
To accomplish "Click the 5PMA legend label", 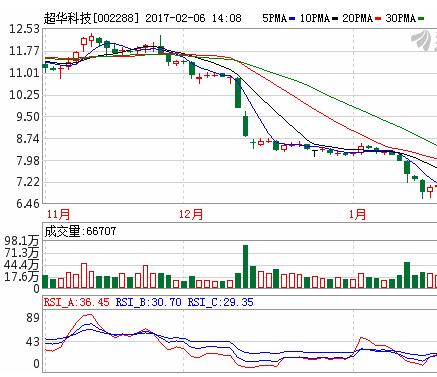I will tap(275, 18).
